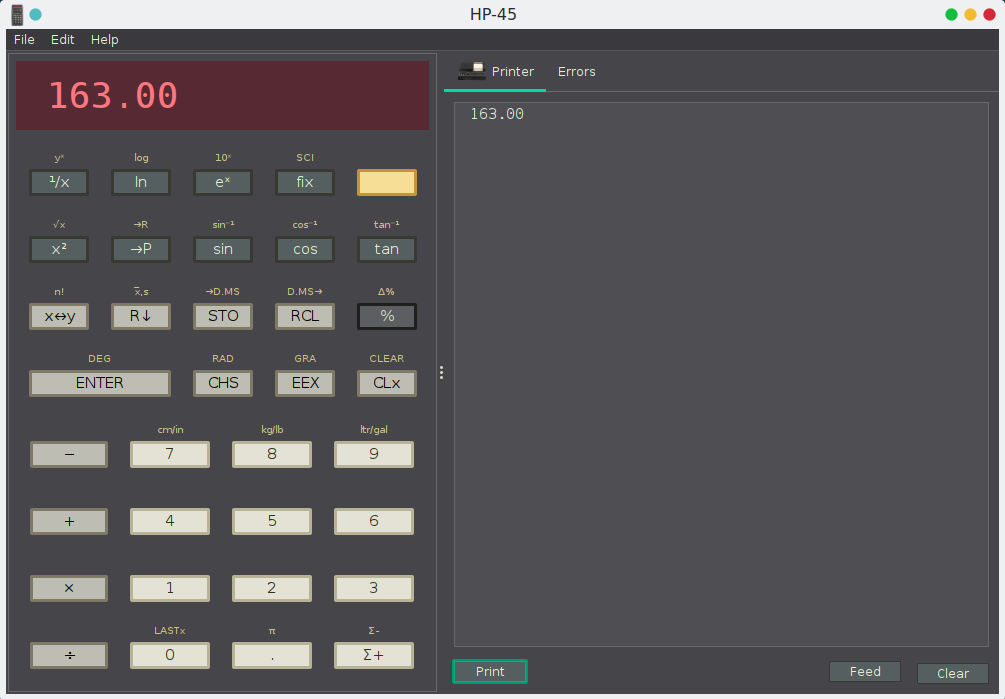Click digit 8 key
Screen dimensions: 1005x699
coord(272,454)
